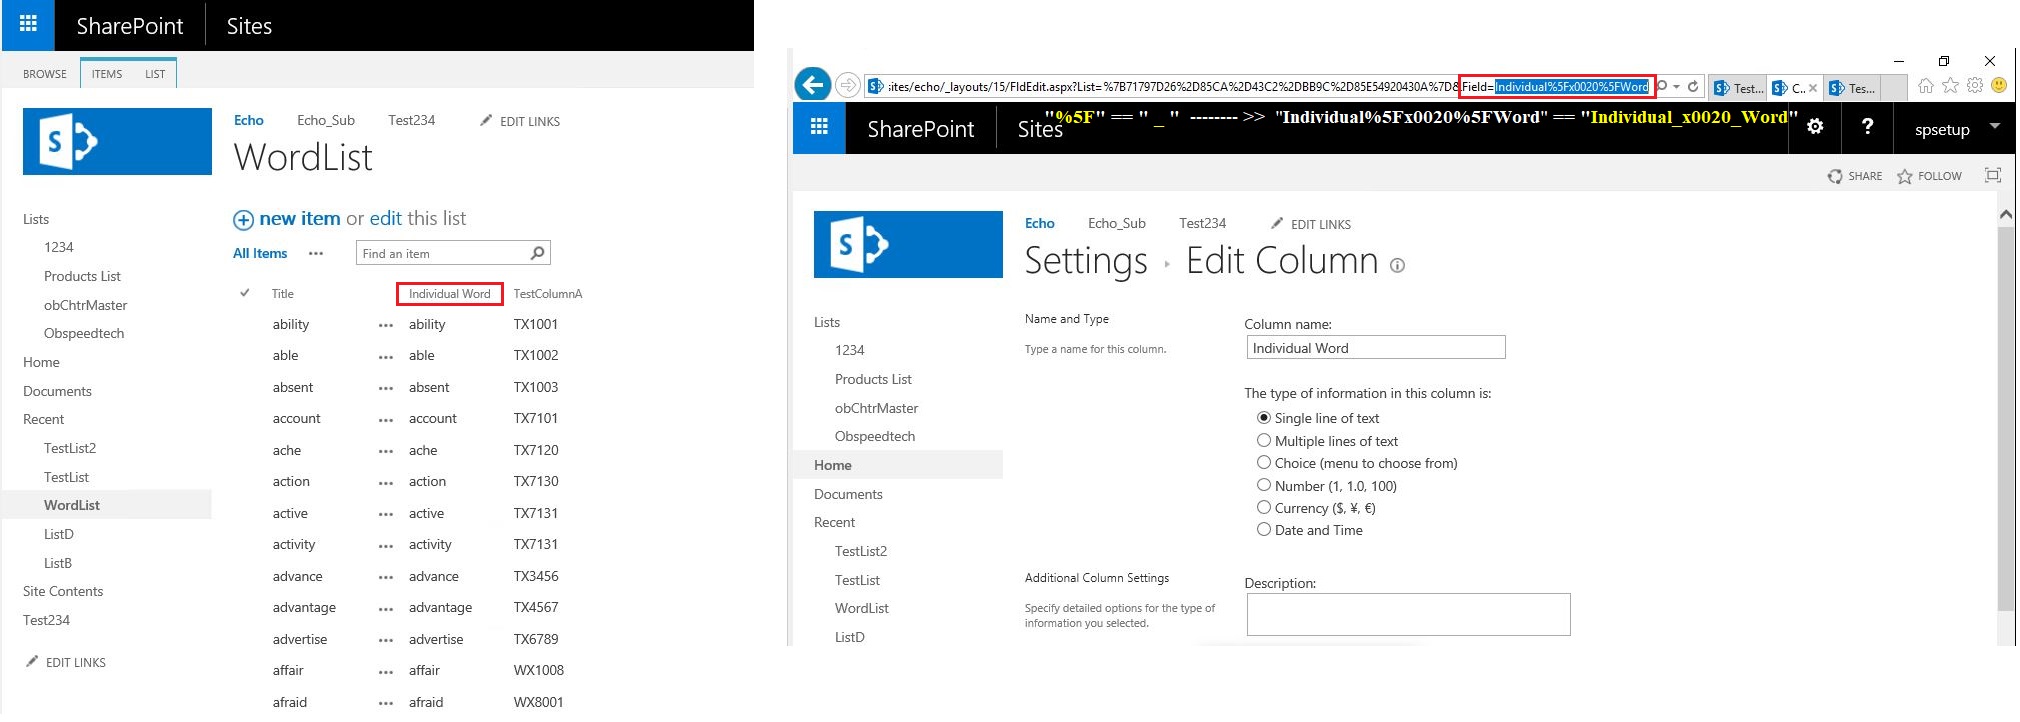Open Echo_Sub in WordList top navigation
This screenshot has height=722, width=2020.
326,120
